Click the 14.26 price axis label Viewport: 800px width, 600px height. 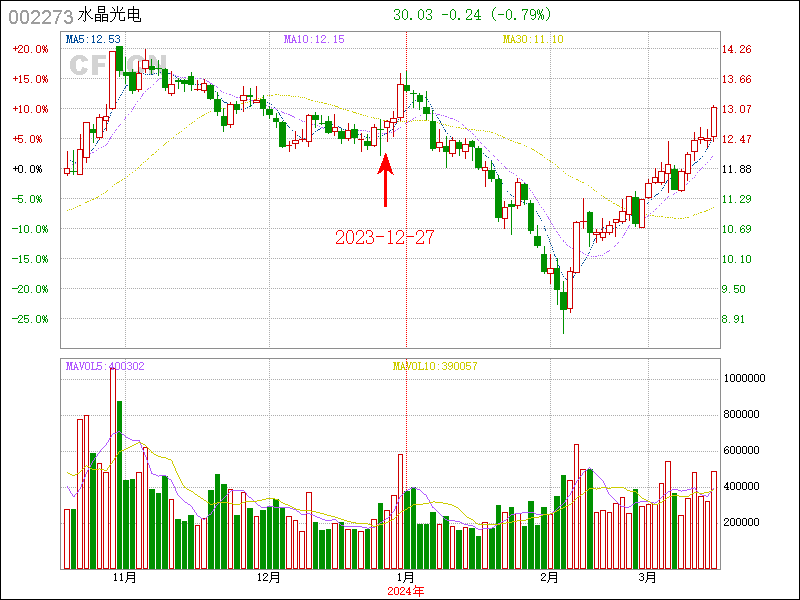click(x=737, y=49)
